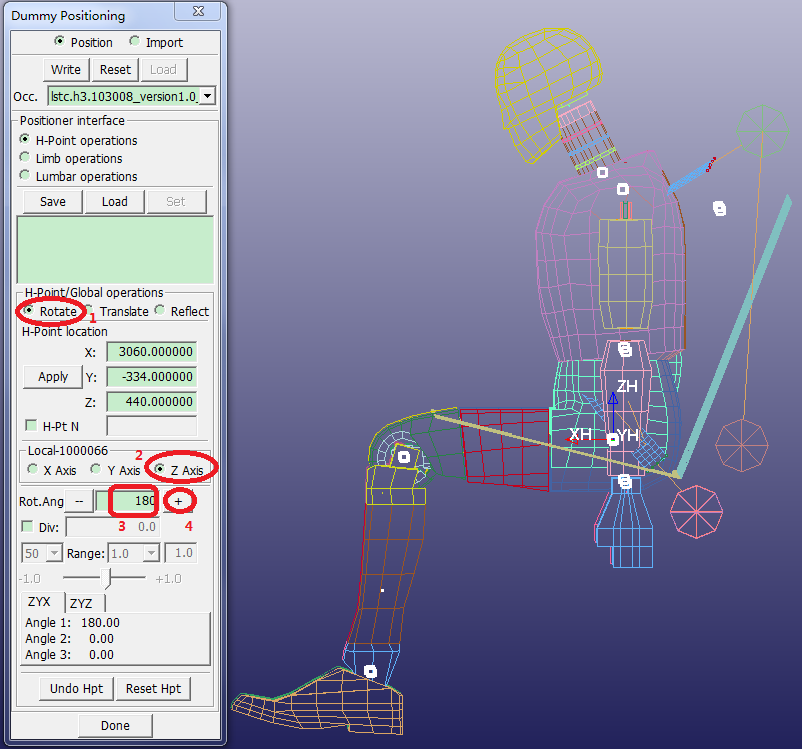
Task: Click the Done button
Action: [x=115, y=725]
